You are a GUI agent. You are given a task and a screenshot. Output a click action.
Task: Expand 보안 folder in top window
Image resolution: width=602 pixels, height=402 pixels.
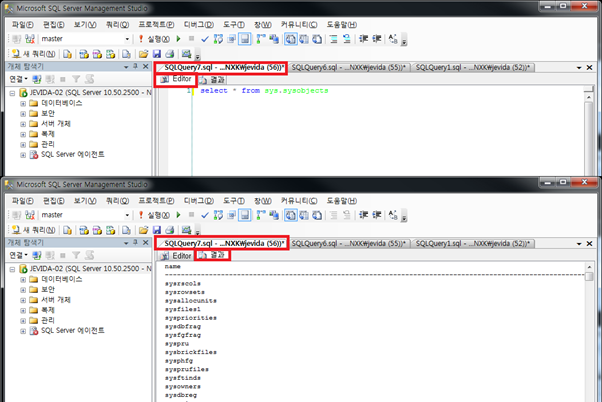click(x=23, y=114)
